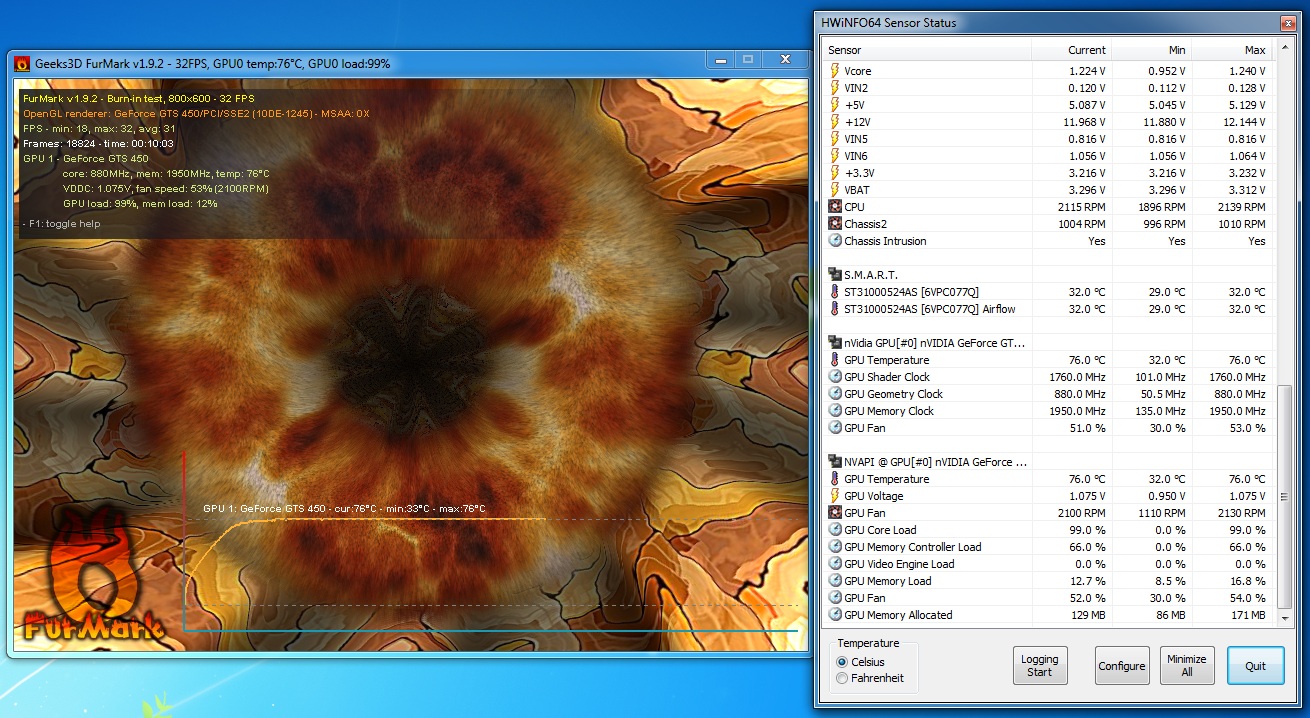Screen dimensions: 1310x718
Task: Click the fan icon next to CPU
Action: click(835, 207)
